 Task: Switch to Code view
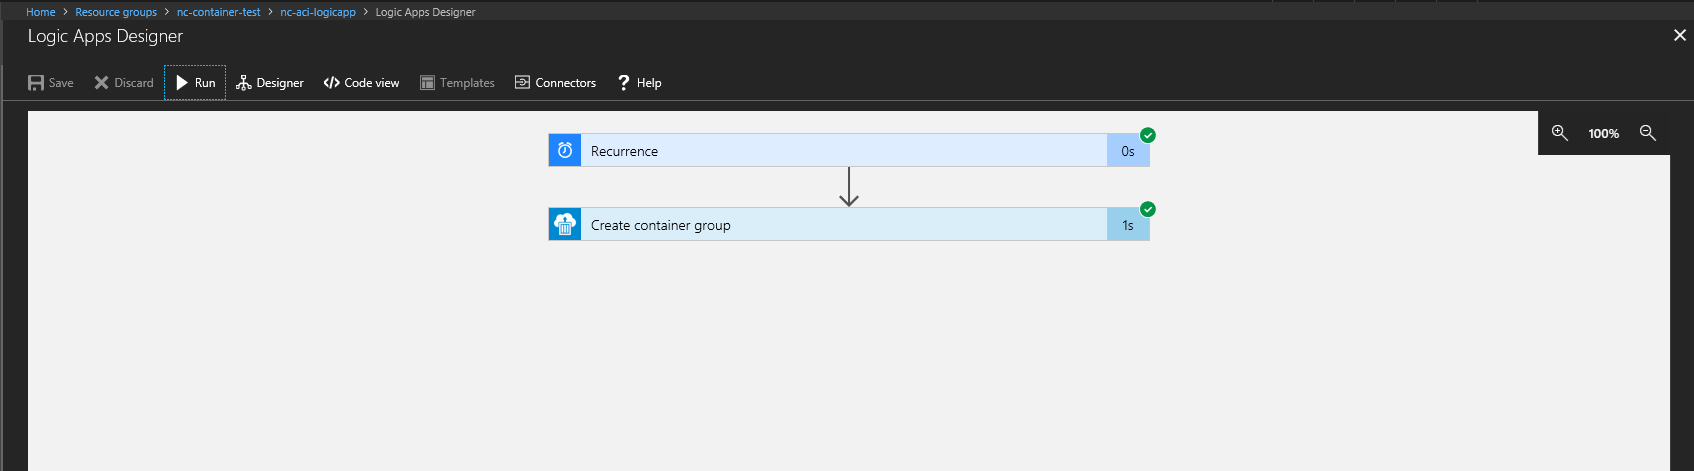[361, 83]
